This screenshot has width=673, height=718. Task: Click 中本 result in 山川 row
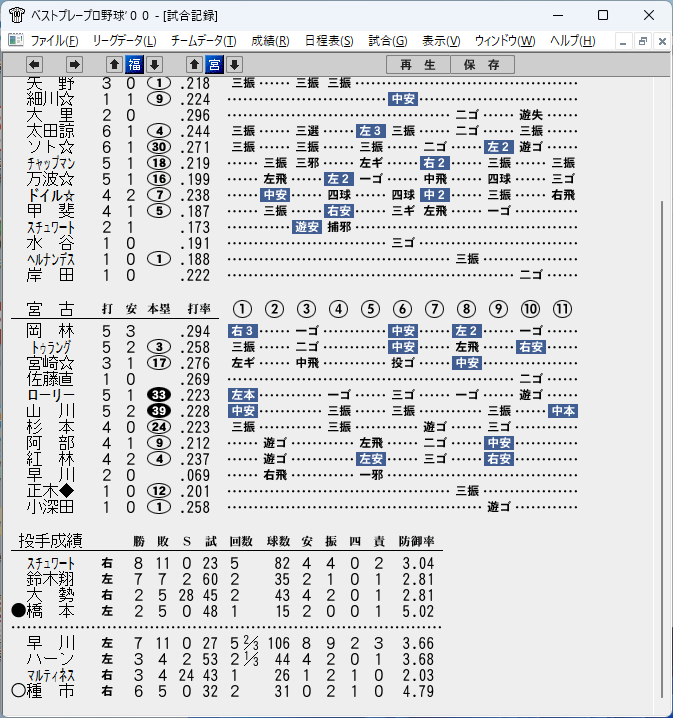point(563,411)
